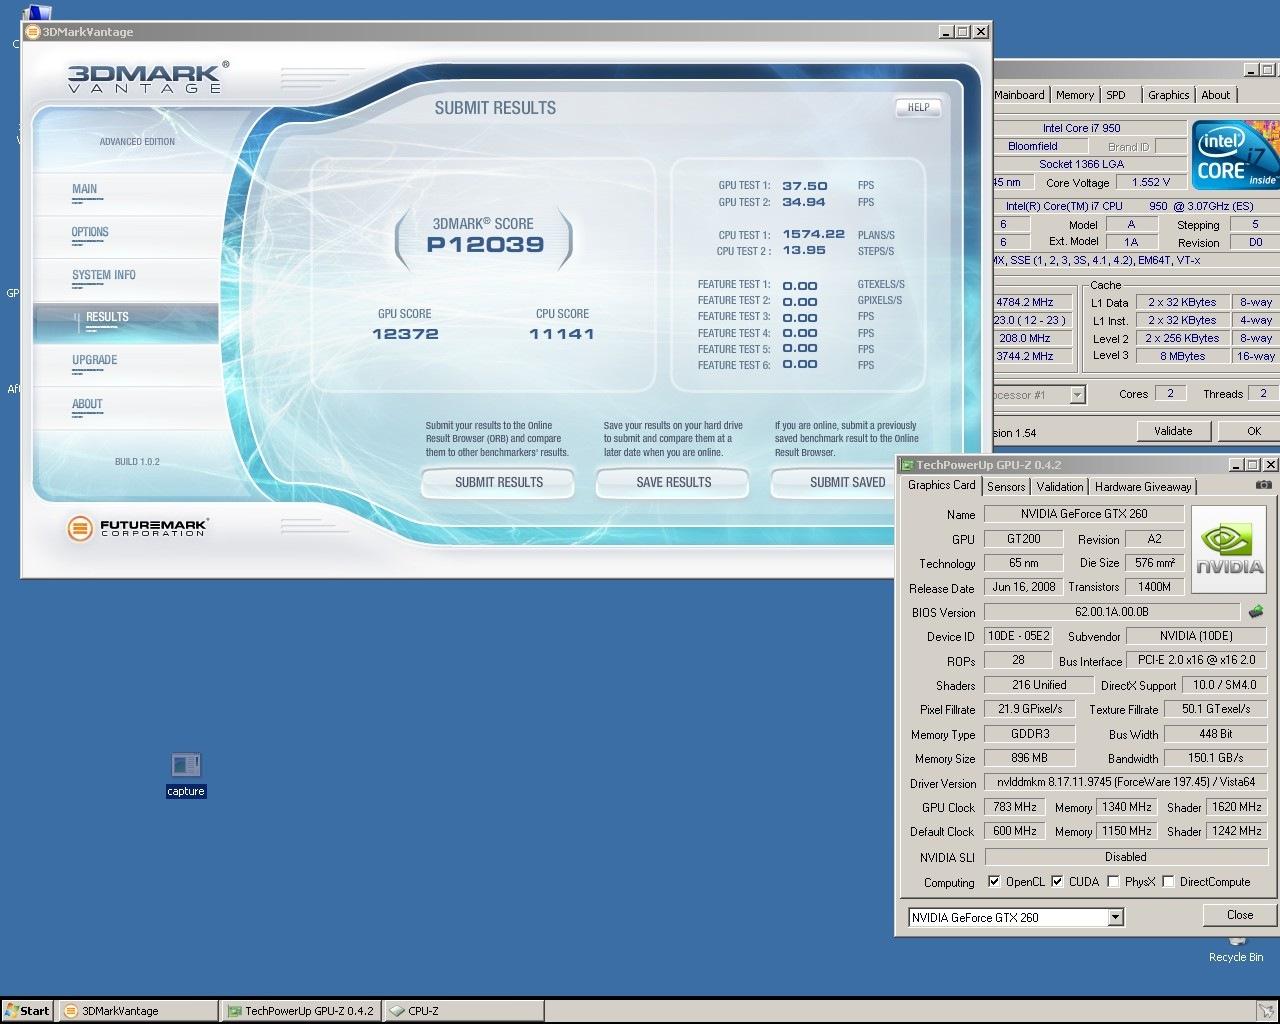1280x1024 pixels.
Task: Click the Default Clock value 600 MHz
Action: (x=1015, y=831)
